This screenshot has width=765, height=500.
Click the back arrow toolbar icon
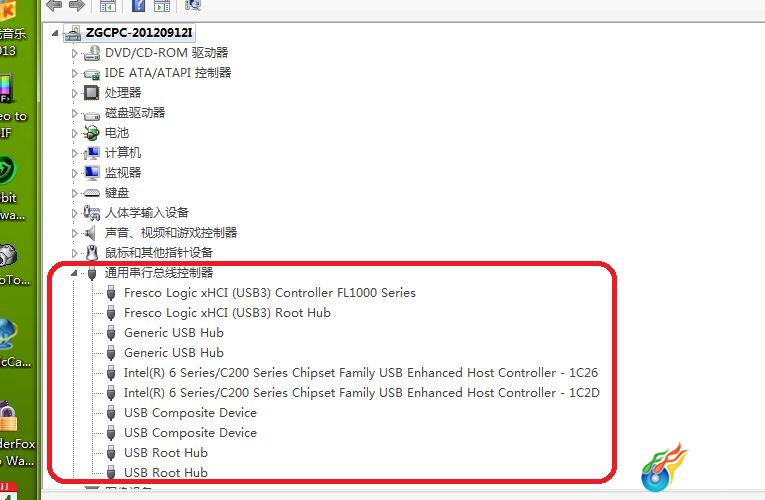click(54, 5)
